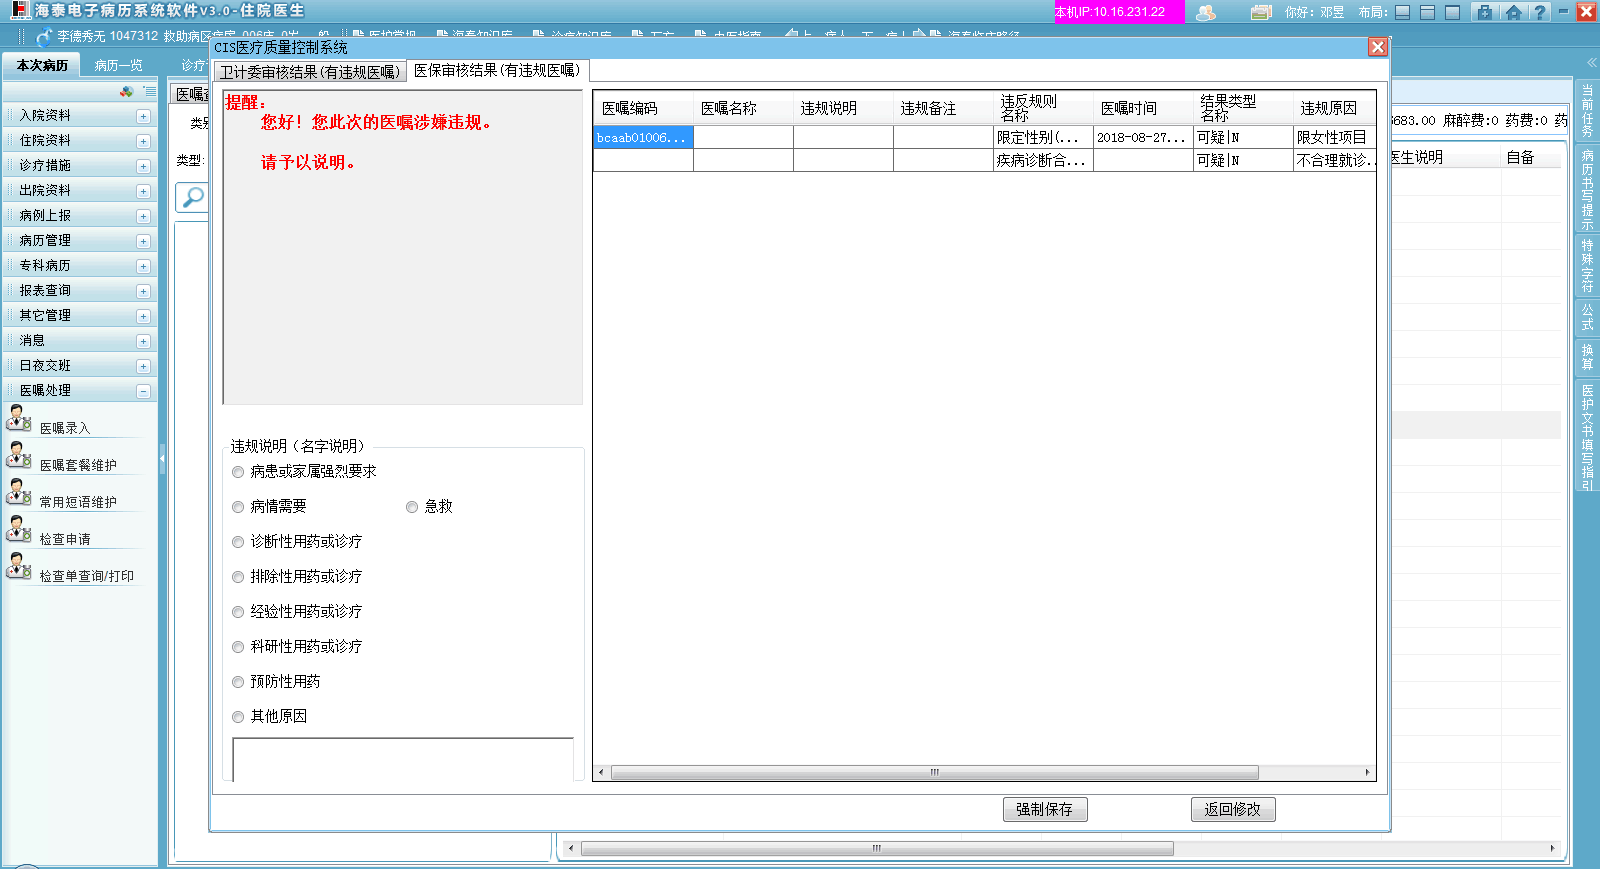Viewport: 1600px width, 869px height.
Task: Click the 医嘱编码 column header
Action: pyautogui.click(x=644, y=108)
